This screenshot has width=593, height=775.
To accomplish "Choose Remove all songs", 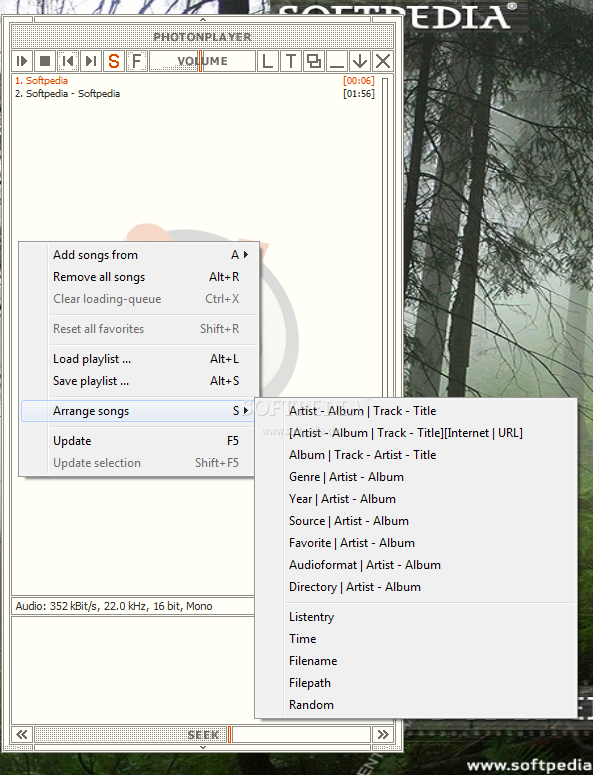I will tap(139, 277).
